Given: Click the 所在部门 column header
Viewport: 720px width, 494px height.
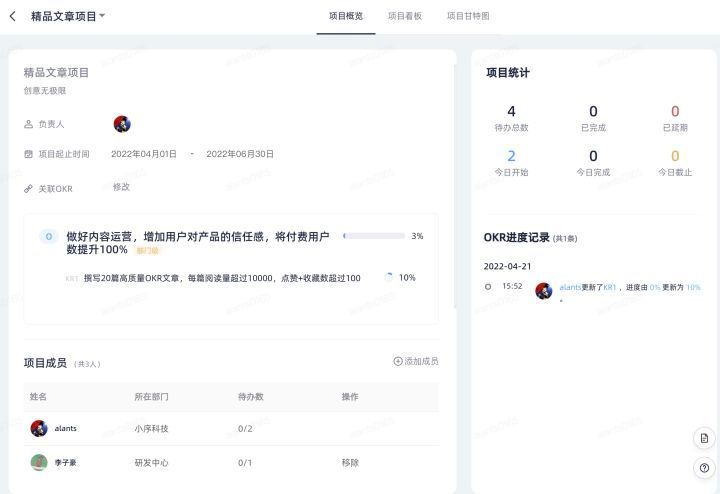Looking at the screenshot, I should (x=151, y=397).
